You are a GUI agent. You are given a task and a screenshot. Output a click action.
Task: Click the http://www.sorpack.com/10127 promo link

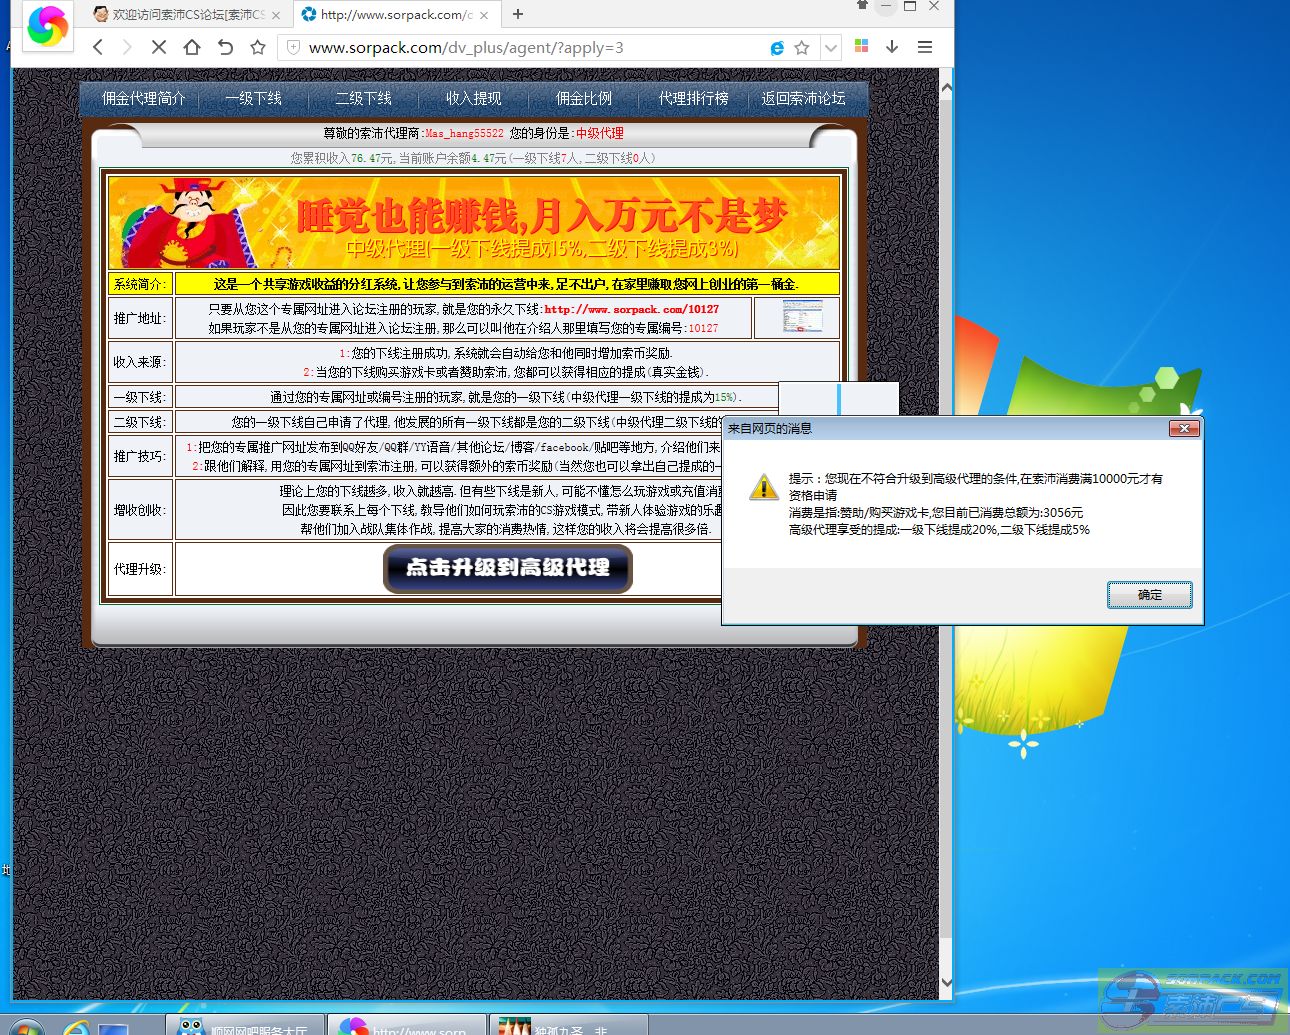coord(631,309)
